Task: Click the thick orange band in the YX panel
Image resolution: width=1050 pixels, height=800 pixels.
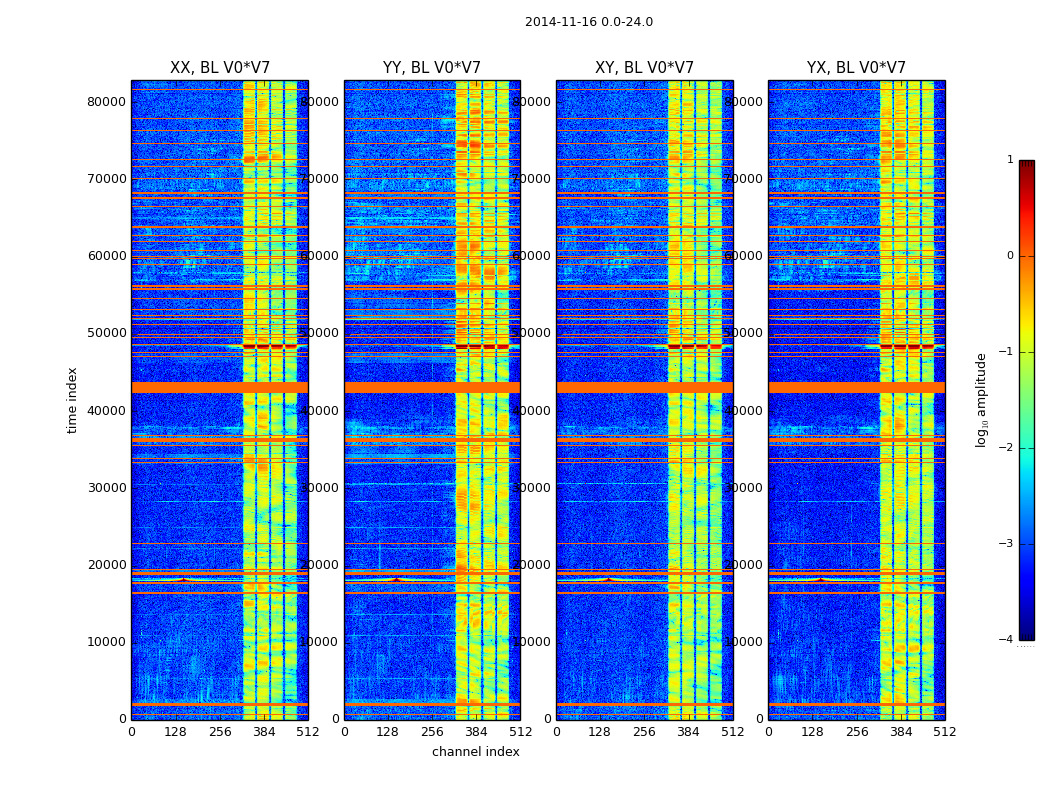Action: click(x=856, y=387)
